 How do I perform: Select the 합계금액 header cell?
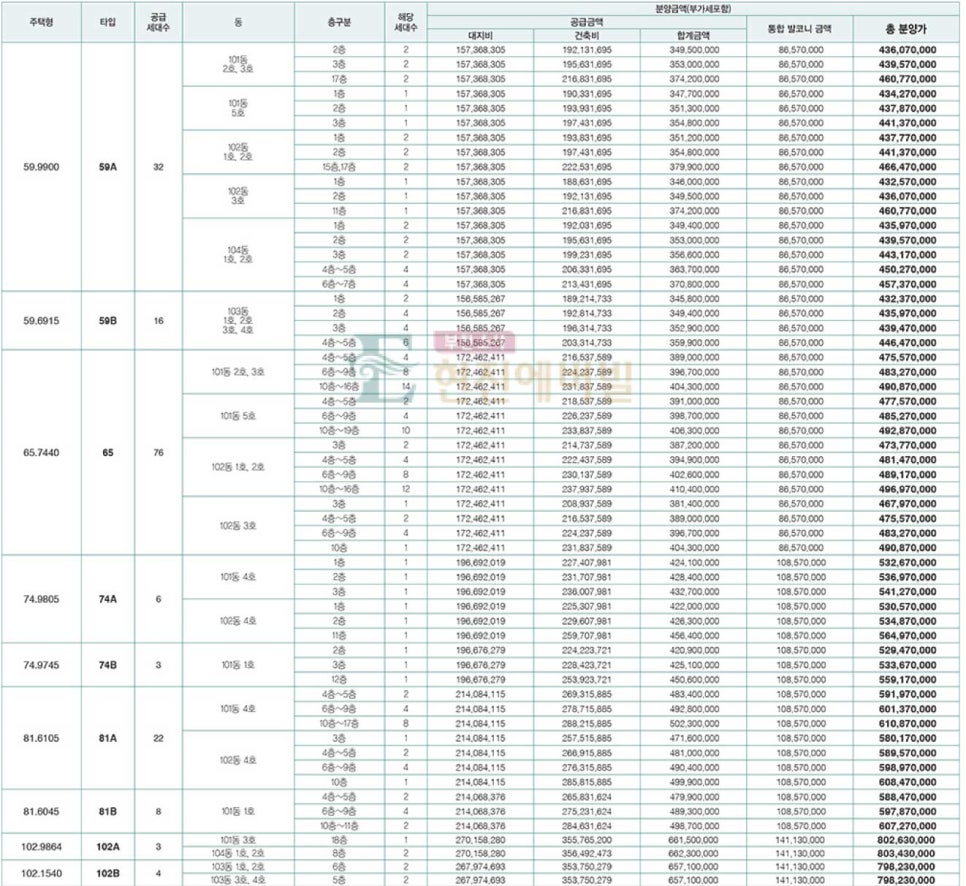(x=694, y=36)
